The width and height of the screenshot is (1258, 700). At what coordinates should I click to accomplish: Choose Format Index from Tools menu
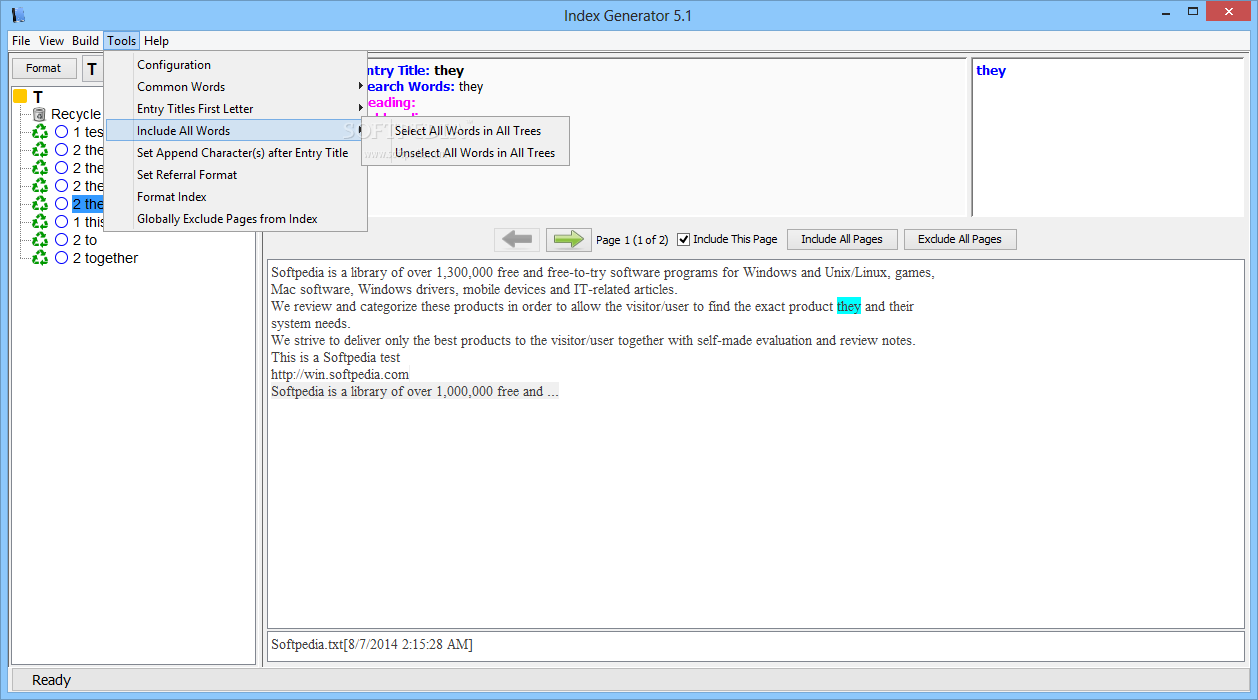click(235, 197)
